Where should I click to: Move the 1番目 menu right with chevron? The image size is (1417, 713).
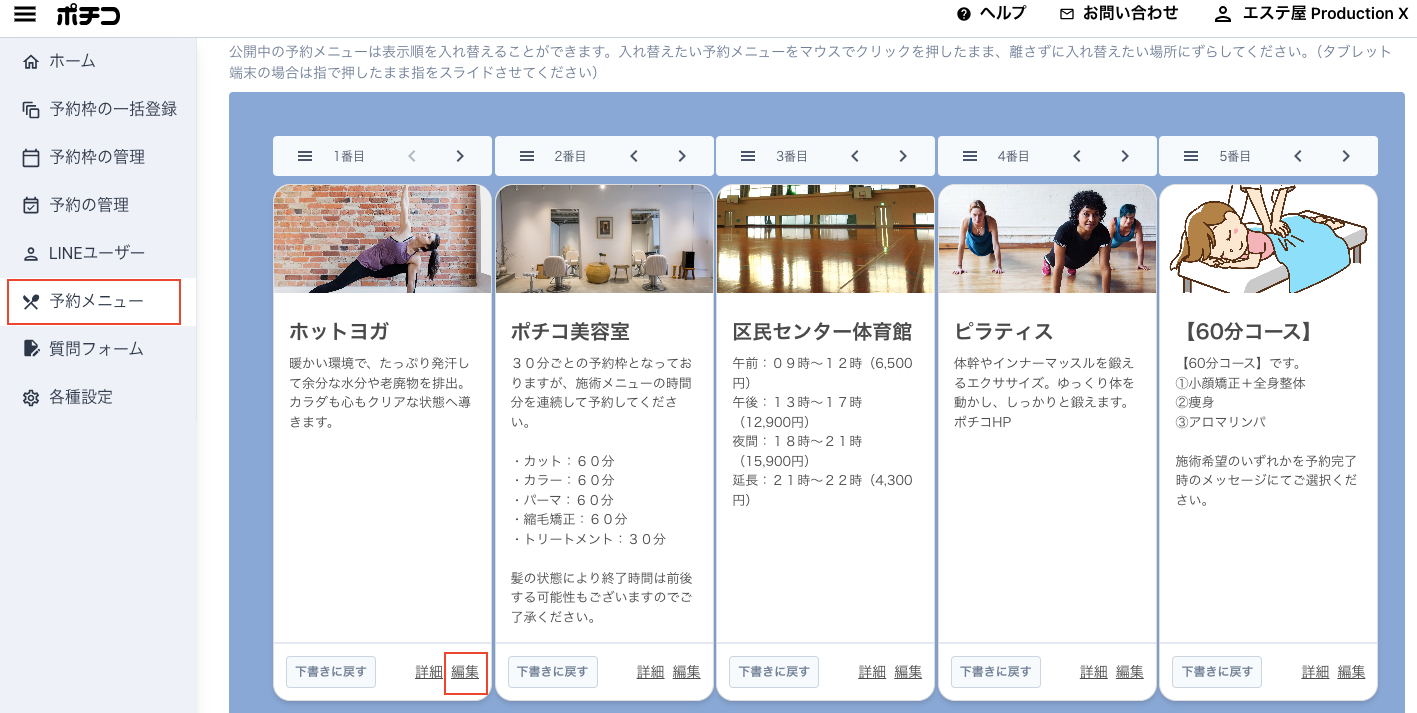point(460,156)
